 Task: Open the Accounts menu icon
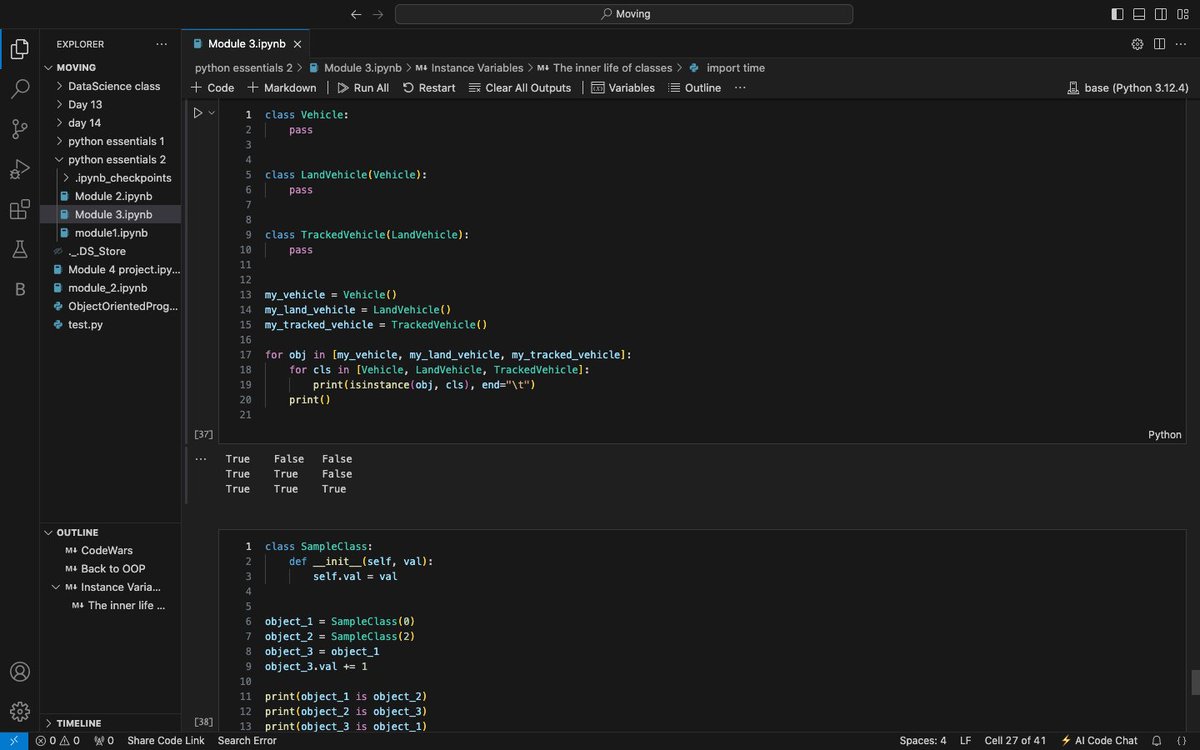(x=19, y=672)
